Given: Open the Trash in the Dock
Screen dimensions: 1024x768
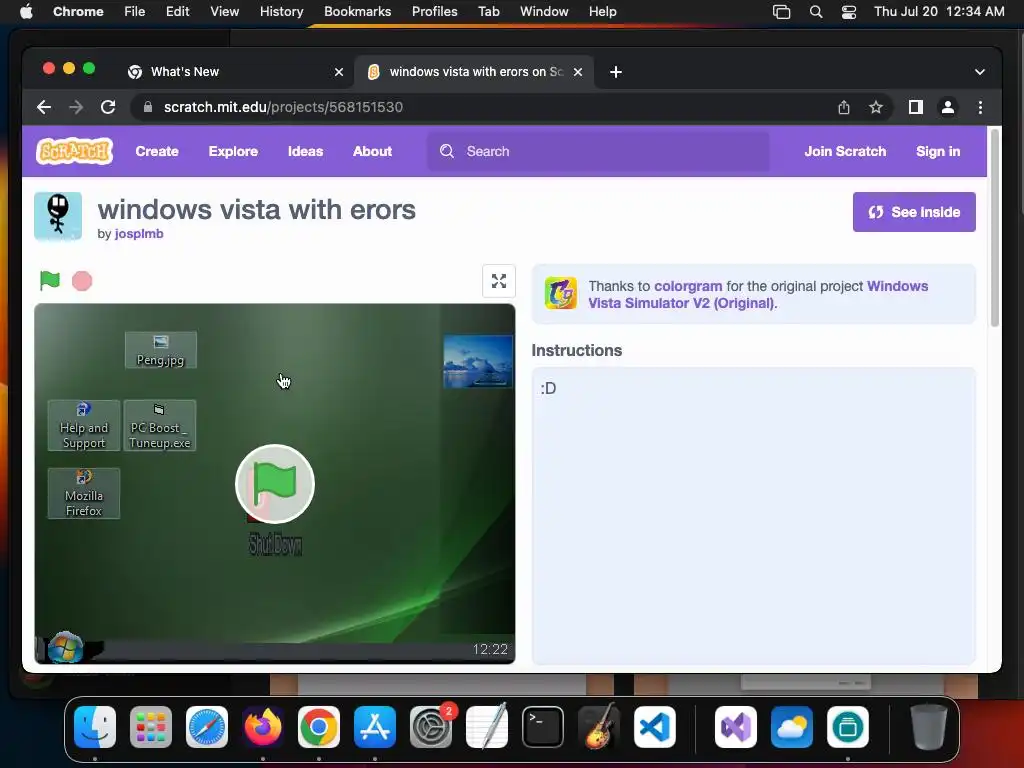Looking at the screenshot, I should pos(929,727).
